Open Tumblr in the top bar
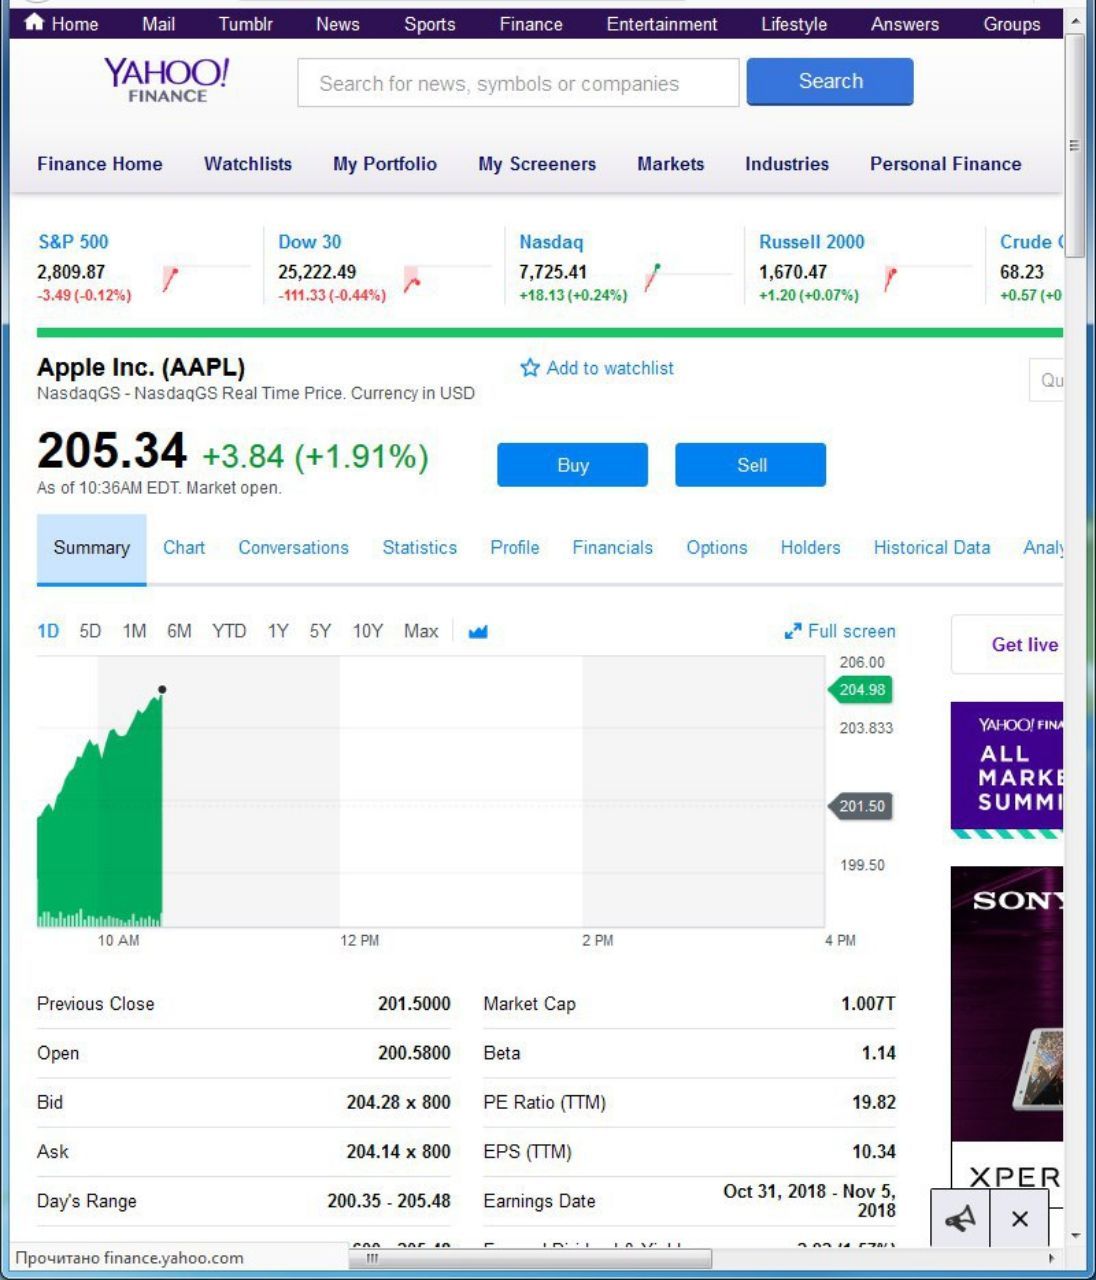 [x=245, y=24]
